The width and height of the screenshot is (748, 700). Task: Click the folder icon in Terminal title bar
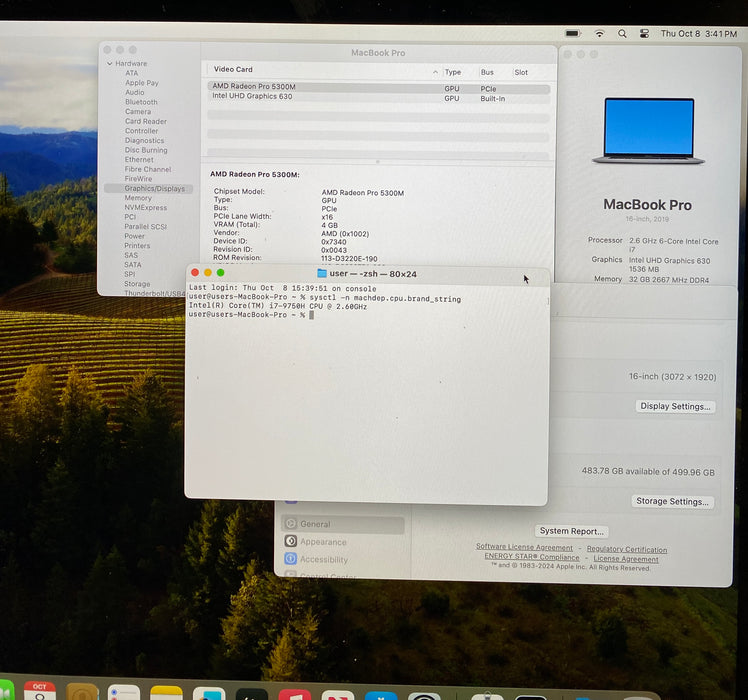point(322,273)
